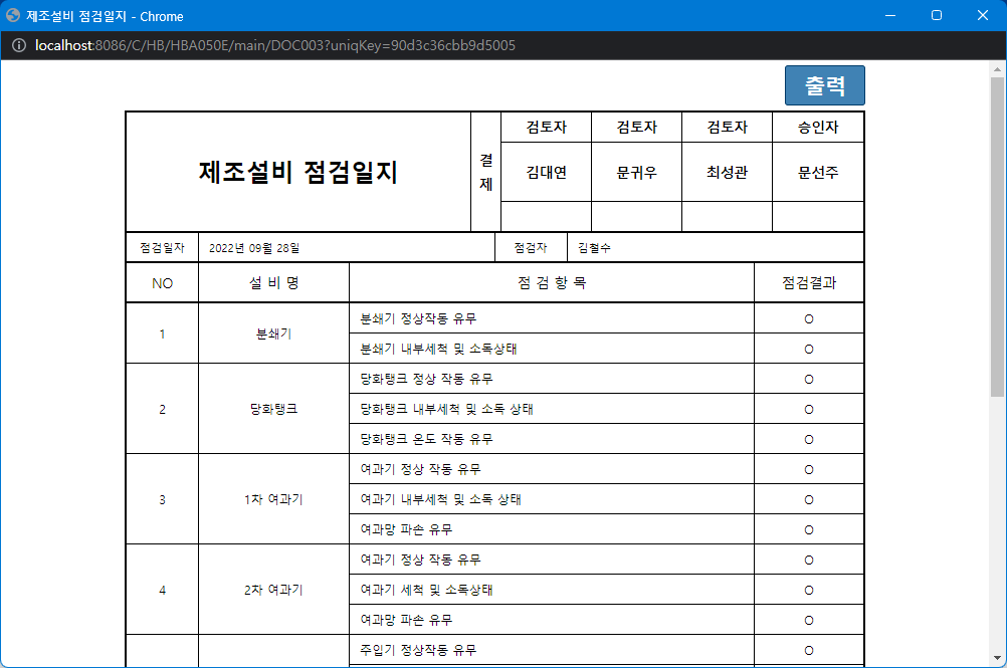Click the site information icon in address bar
Viewport: 1007px width, 668px height.
[19, 46]
